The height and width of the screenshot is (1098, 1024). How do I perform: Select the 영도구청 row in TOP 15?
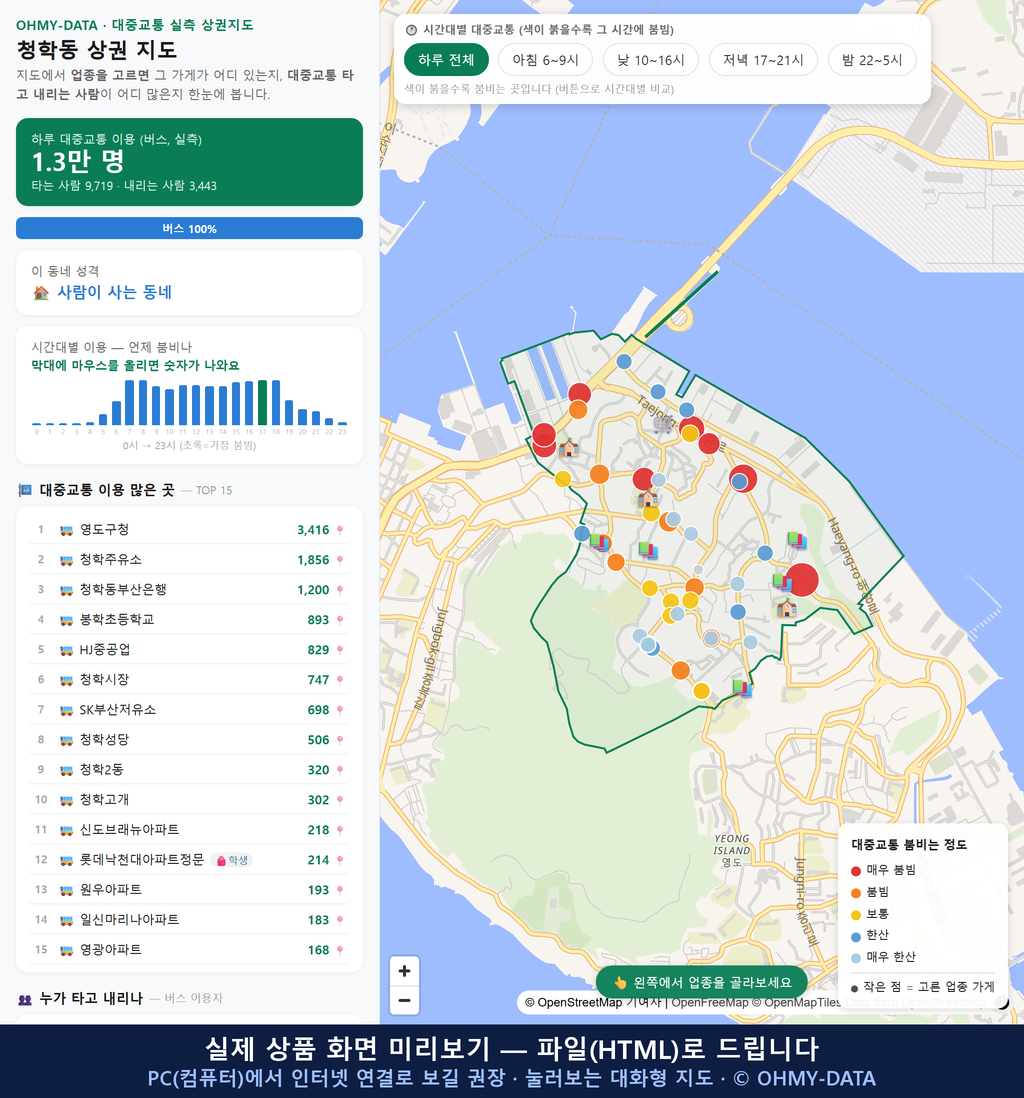(x=189, y=530)
